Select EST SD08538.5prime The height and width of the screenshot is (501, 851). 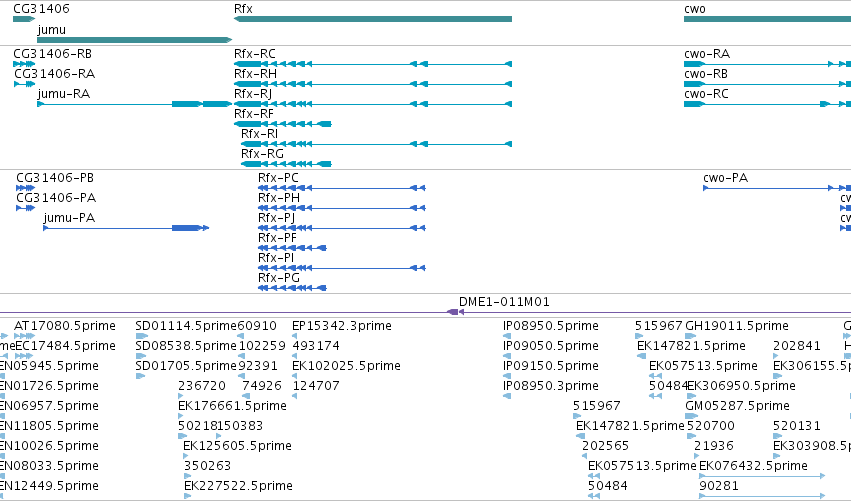186,346
